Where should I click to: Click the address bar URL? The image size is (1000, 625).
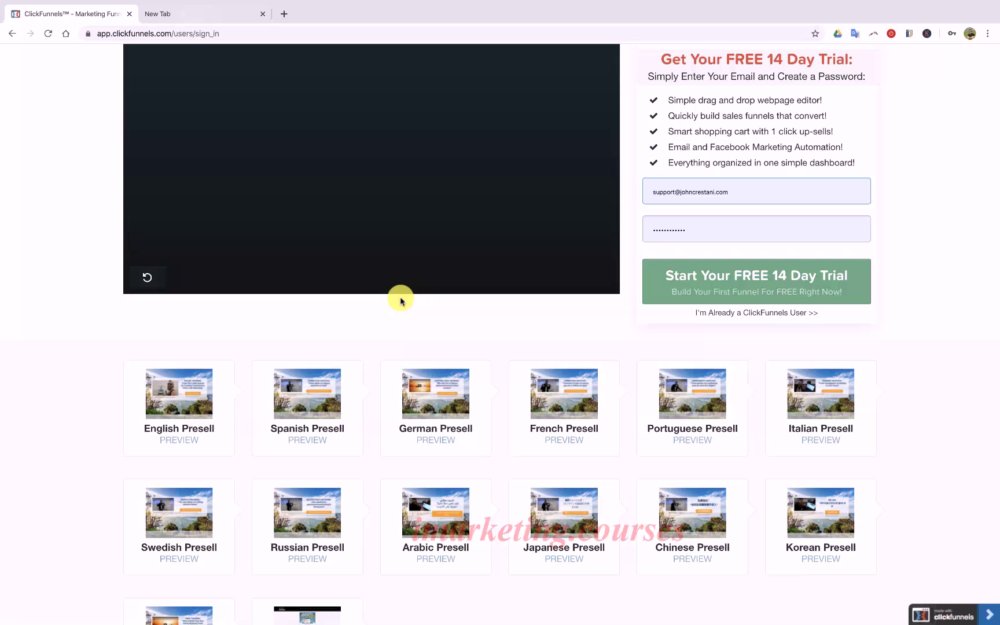tap(158, 33)
